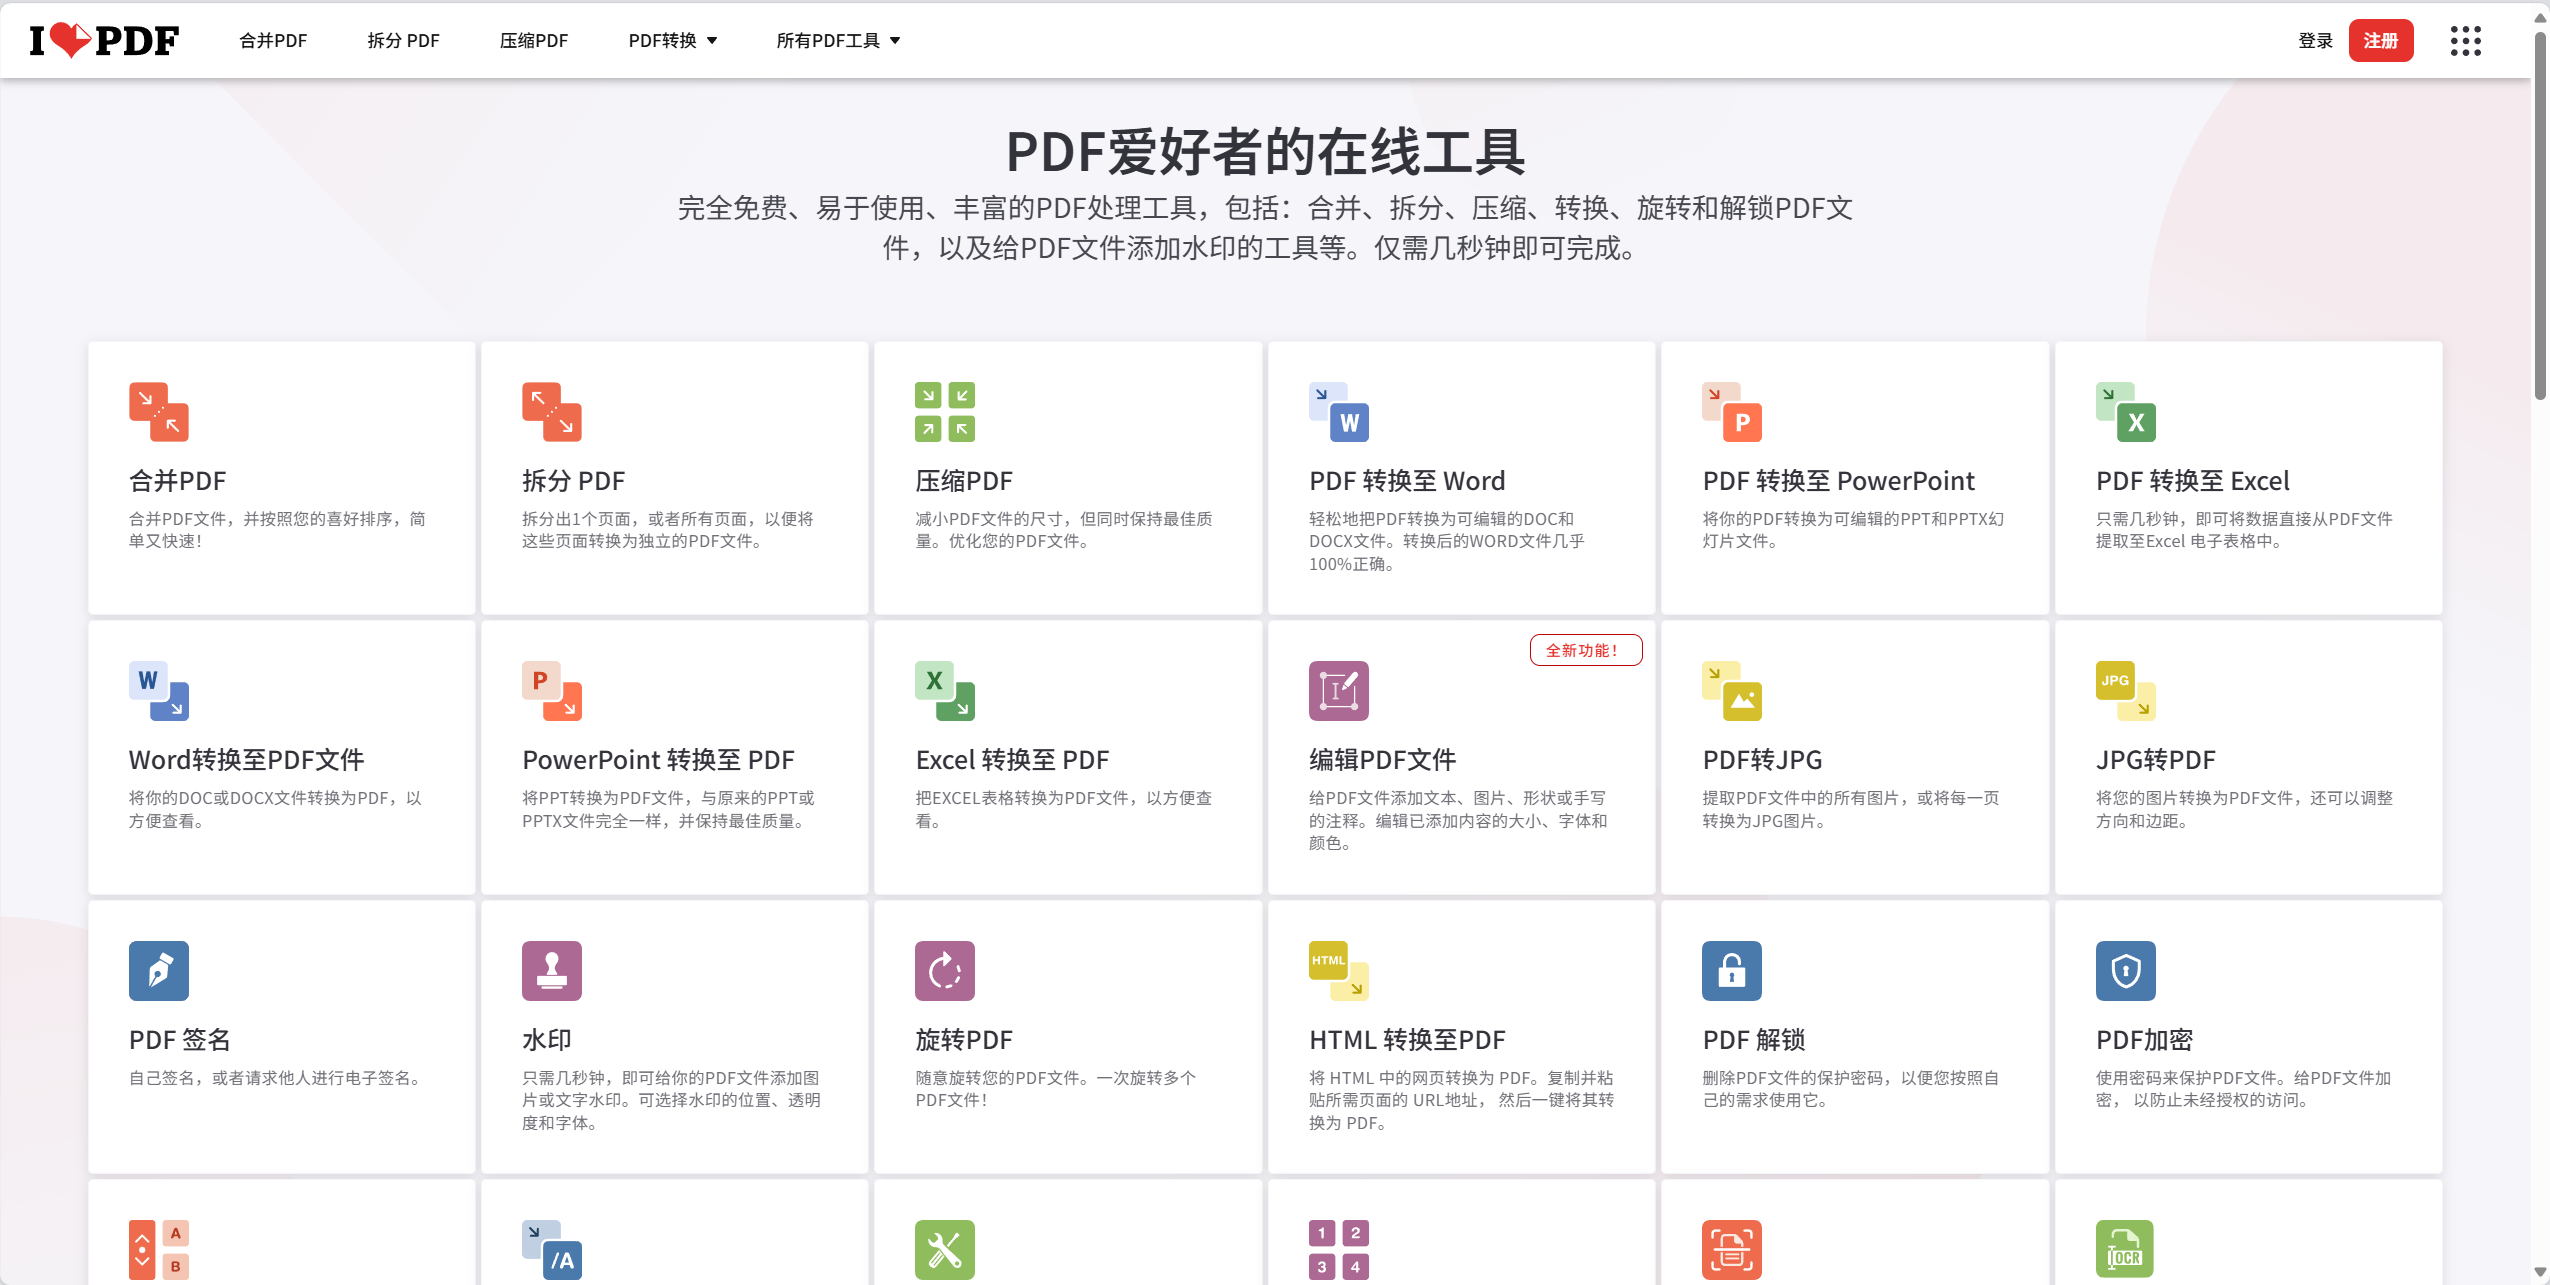Image resolution: width=2550 pixels, height=1285 pixels.
Task: Click the HTML 转换至PDF card title
Action: (x=1407, y=1040)
